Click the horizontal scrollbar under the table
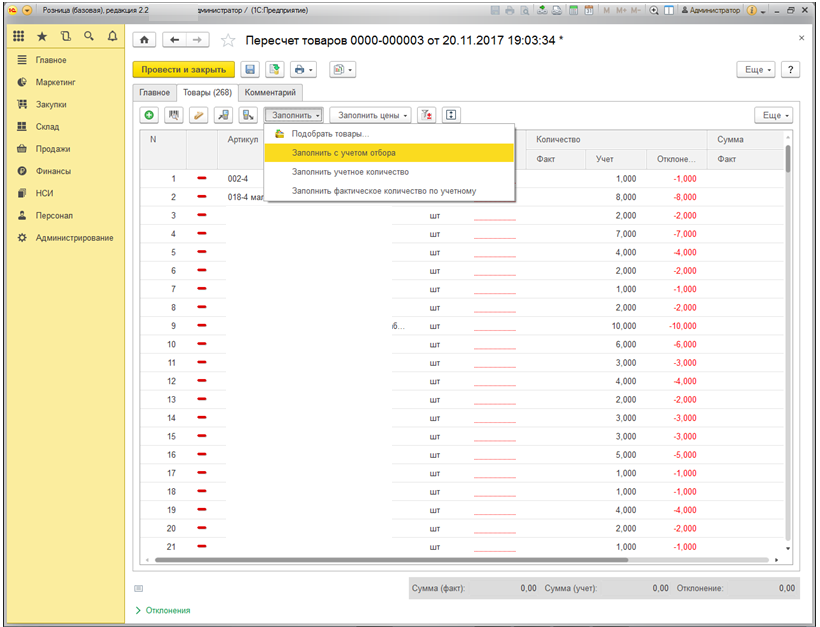 (392, 560)
